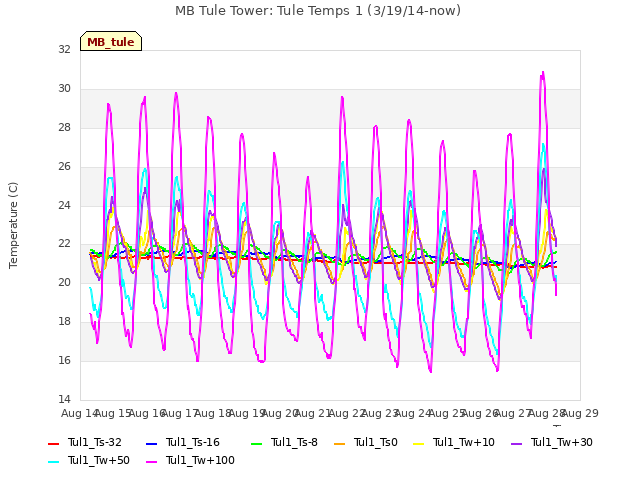
Task: Click the 24 y-axis tick label
Action: click(64, 205)
